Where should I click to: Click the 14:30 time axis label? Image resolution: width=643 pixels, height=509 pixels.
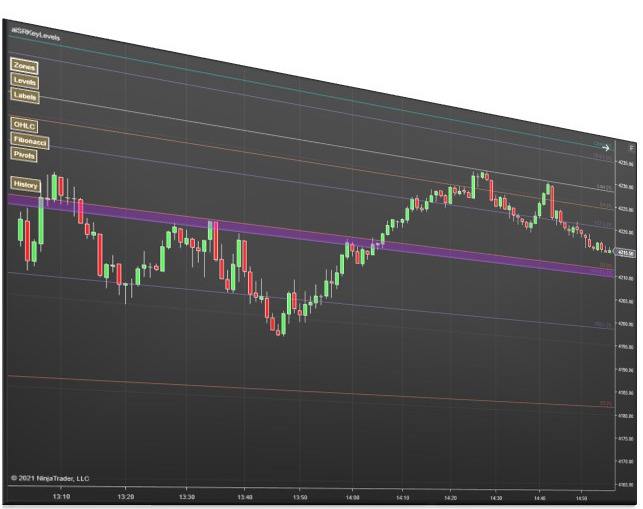[496, 498]
